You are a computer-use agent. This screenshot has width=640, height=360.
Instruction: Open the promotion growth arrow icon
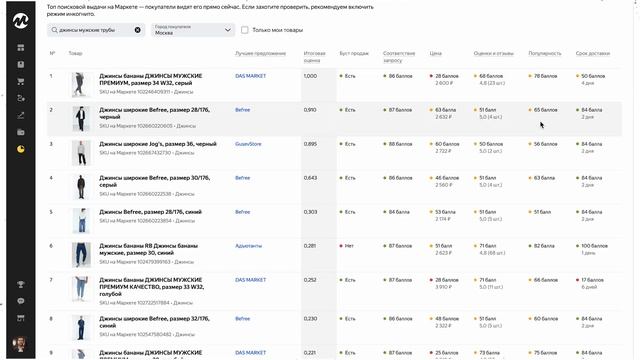coord(20,116)
